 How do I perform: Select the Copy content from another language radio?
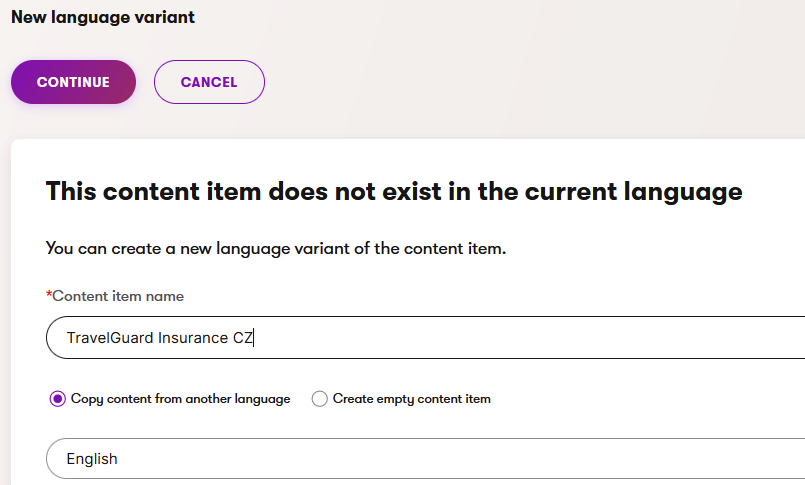[x=57, y=399]
